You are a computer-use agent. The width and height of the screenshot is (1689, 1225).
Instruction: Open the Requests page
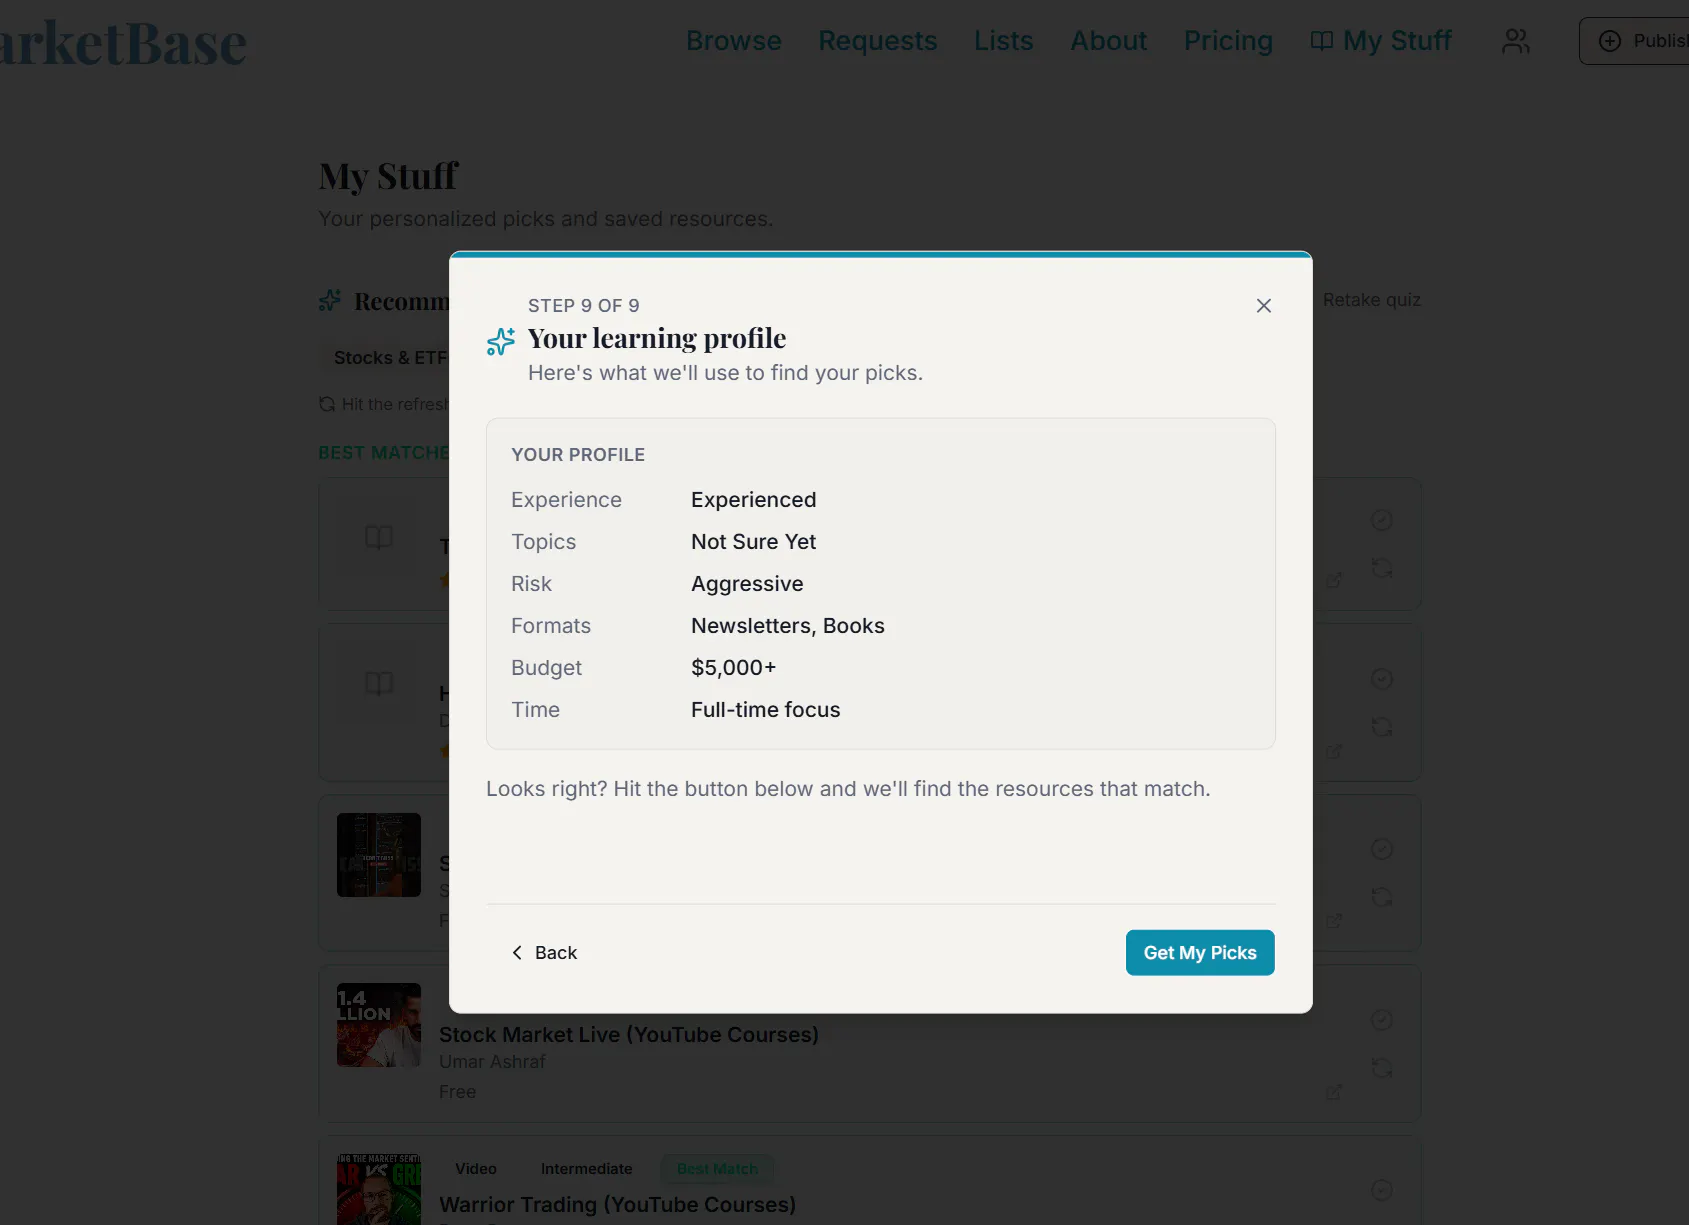point(878,41)
